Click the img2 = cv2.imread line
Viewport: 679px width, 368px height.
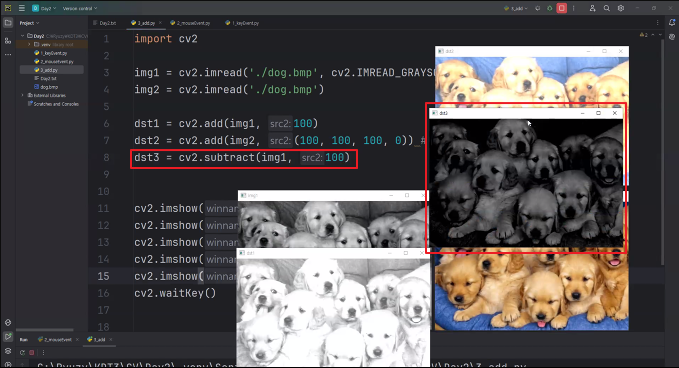point(229,90)
